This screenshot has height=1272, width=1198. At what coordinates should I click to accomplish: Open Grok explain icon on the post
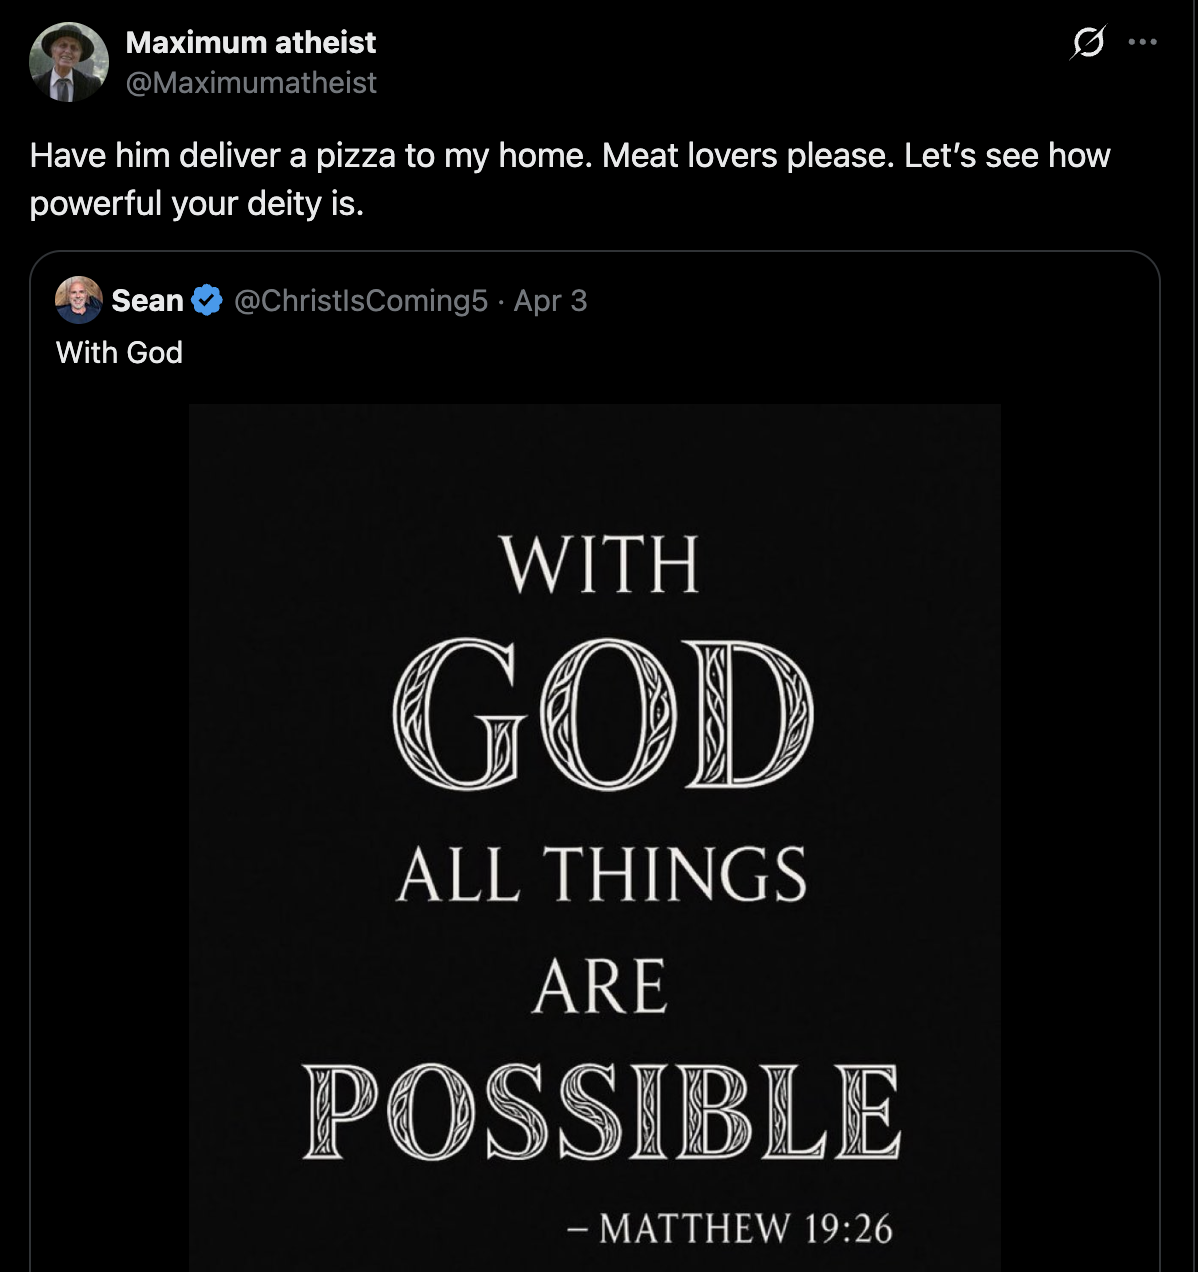[x=1088, y=43]
